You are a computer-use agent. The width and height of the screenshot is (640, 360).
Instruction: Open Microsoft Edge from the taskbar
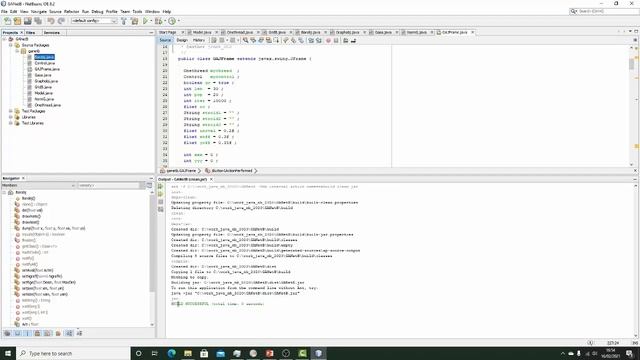[171, 353]
